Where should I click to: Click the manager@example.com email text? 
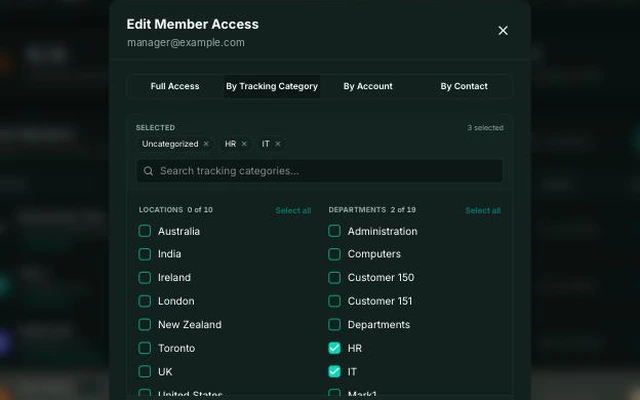coord(186,42)
